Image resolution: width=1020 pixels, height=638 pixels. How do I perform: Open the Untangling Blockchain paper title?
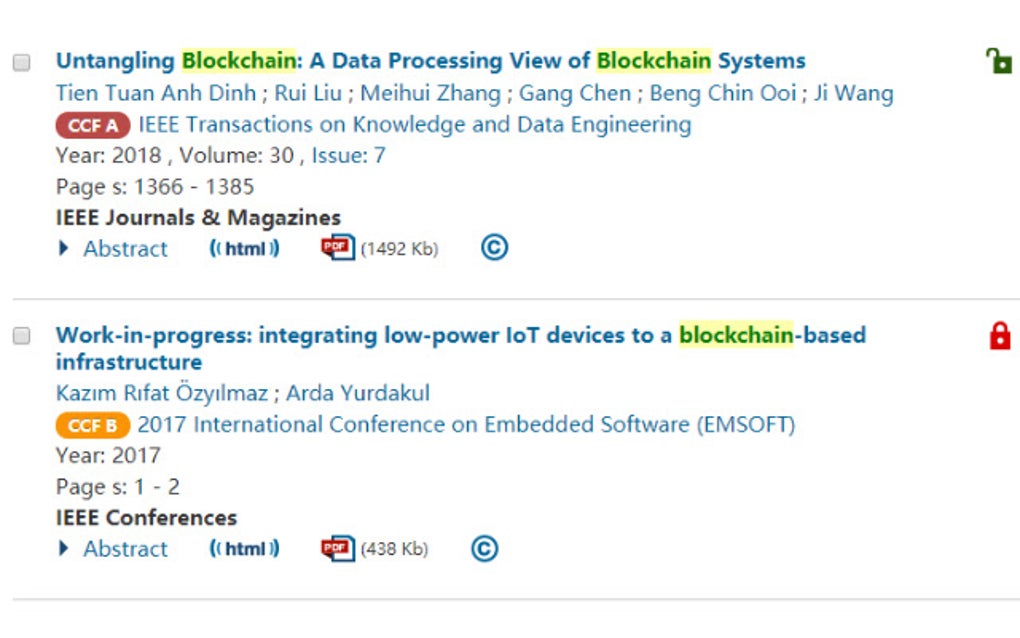(x=430, y=60)
